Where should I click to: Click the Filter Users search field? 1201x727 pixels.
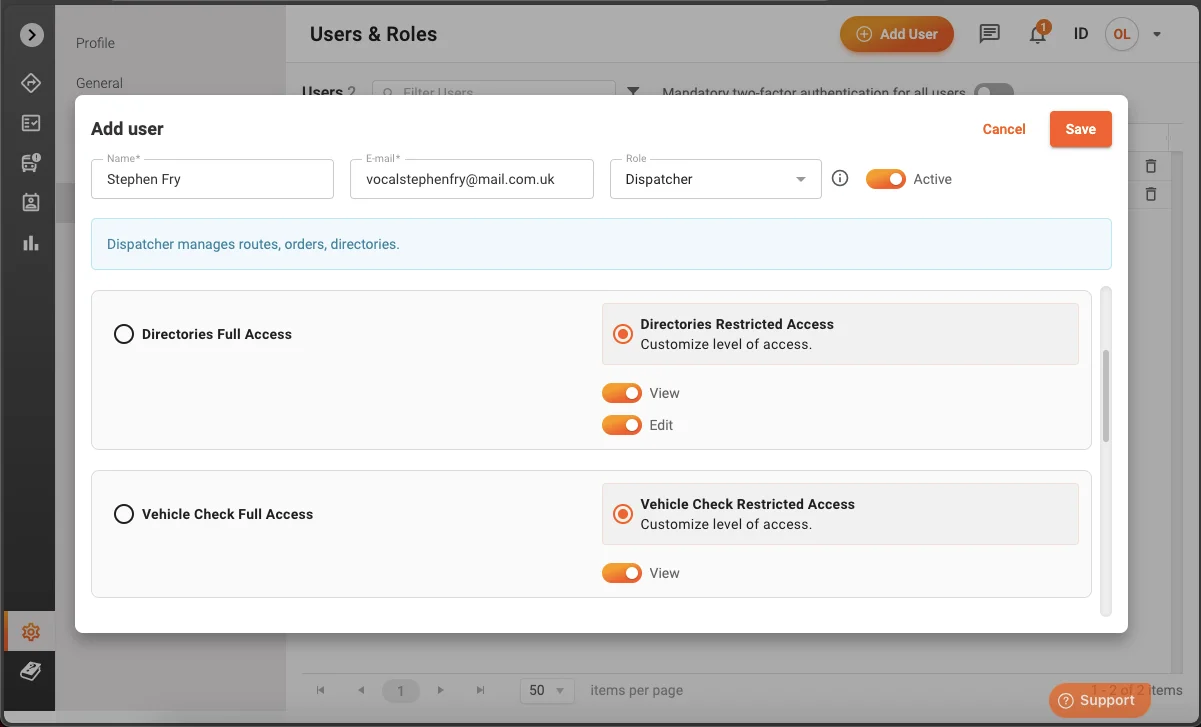[x=494, y=91]
